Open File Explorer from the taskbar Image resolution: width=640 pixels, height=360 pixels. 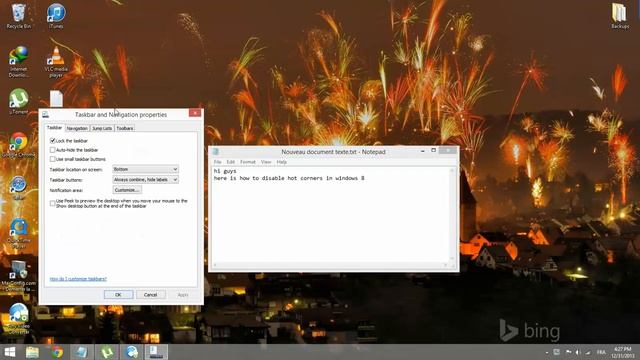point(33,352)
